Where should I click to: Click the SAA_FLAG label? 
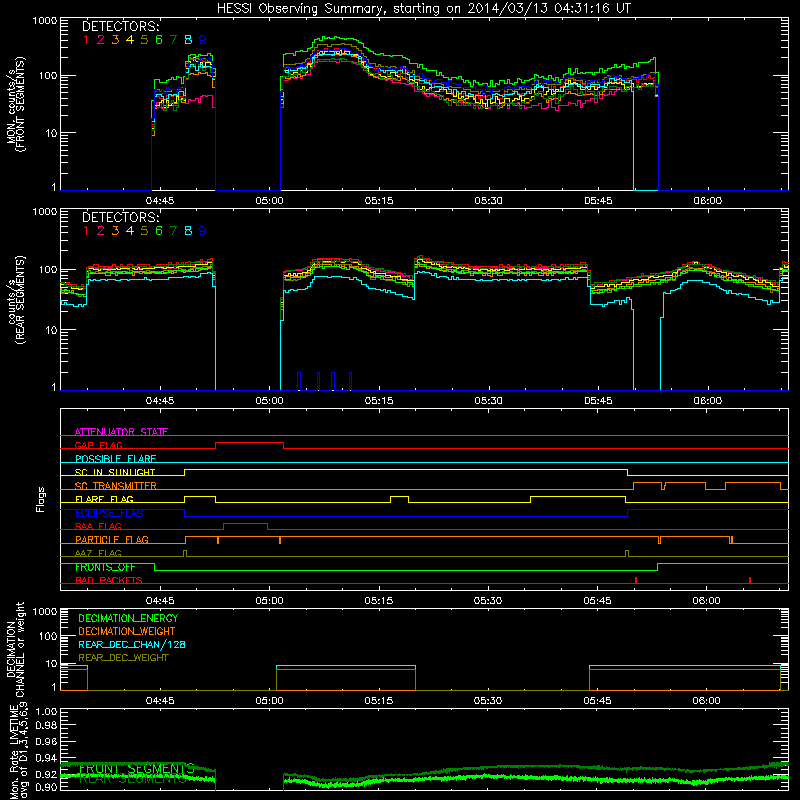point(98,526)
